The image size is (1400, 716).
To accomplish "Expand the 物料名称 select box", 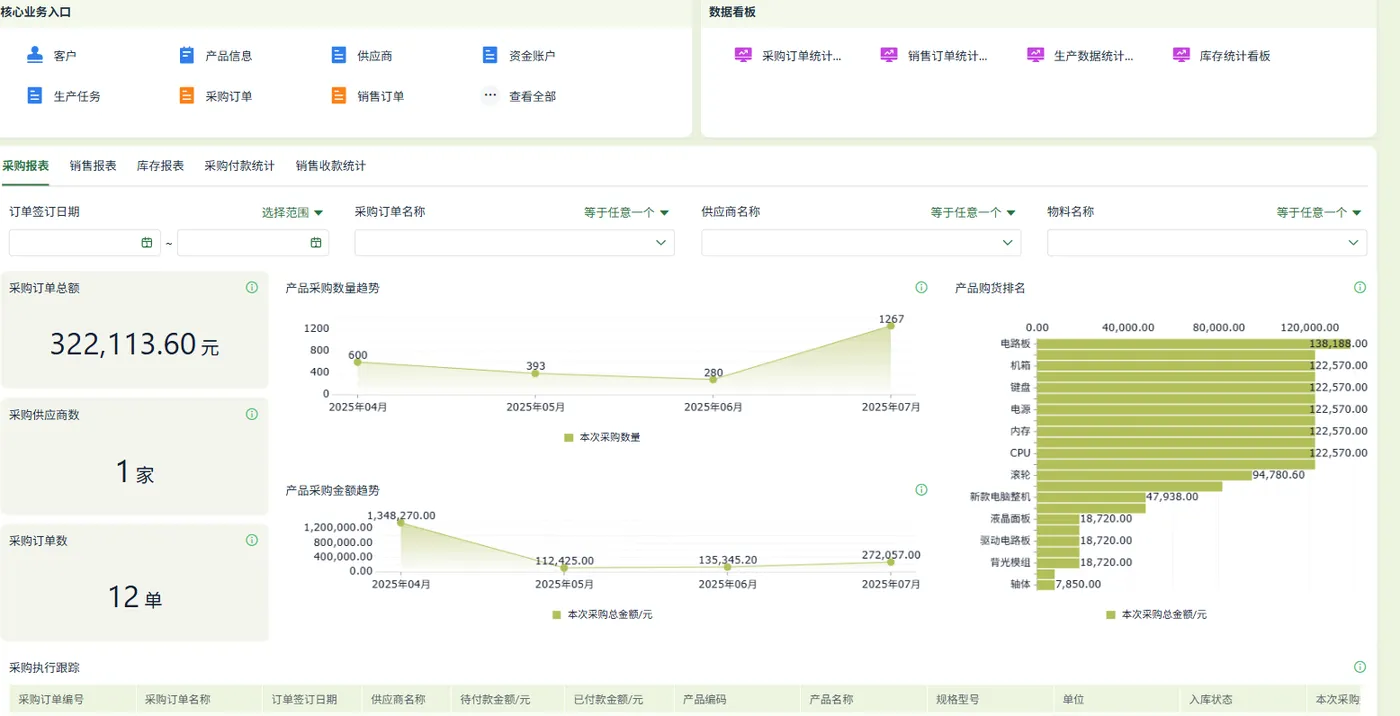I will 1207,243.
